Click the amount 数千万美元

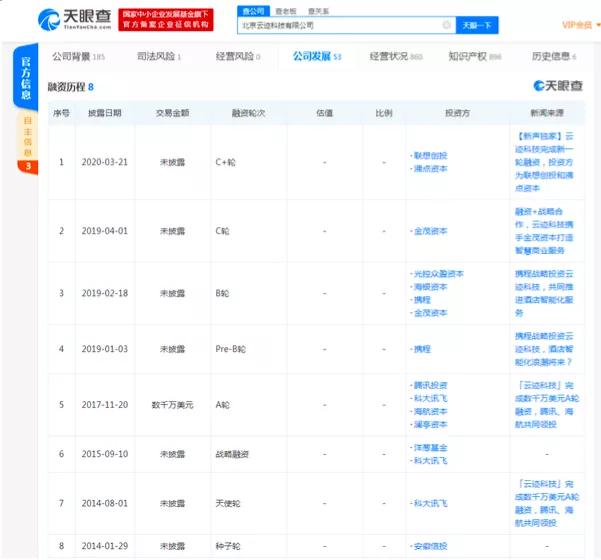click(172, 405)
